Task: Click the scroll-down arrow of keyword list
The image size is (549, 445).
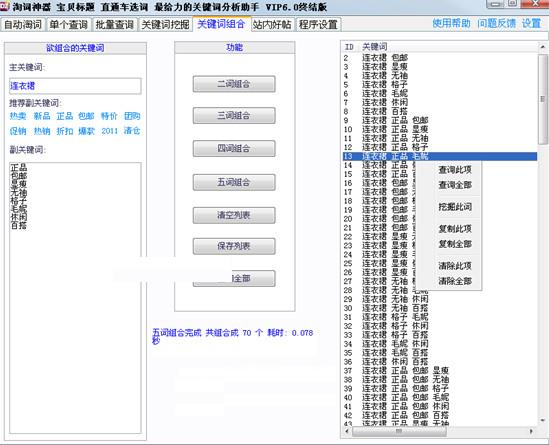Action: (x=543, y=420)
